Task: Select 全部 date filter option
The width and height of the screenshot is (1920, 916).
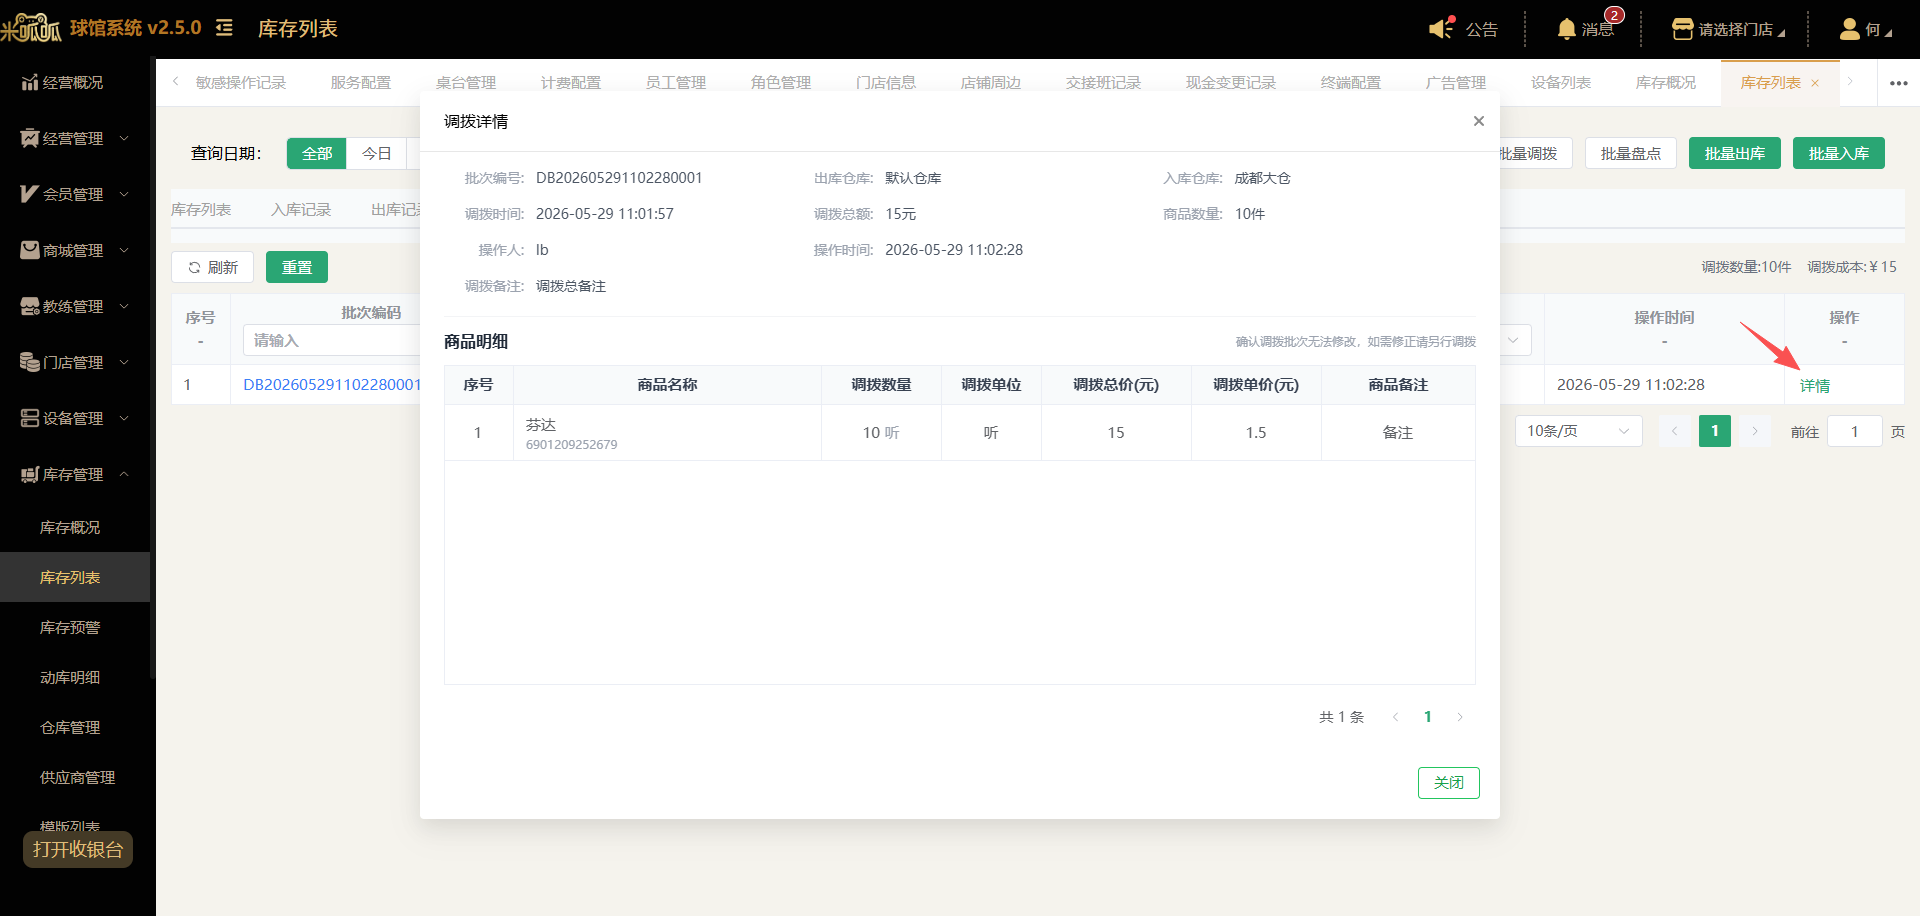Action: tap(317, 153)
